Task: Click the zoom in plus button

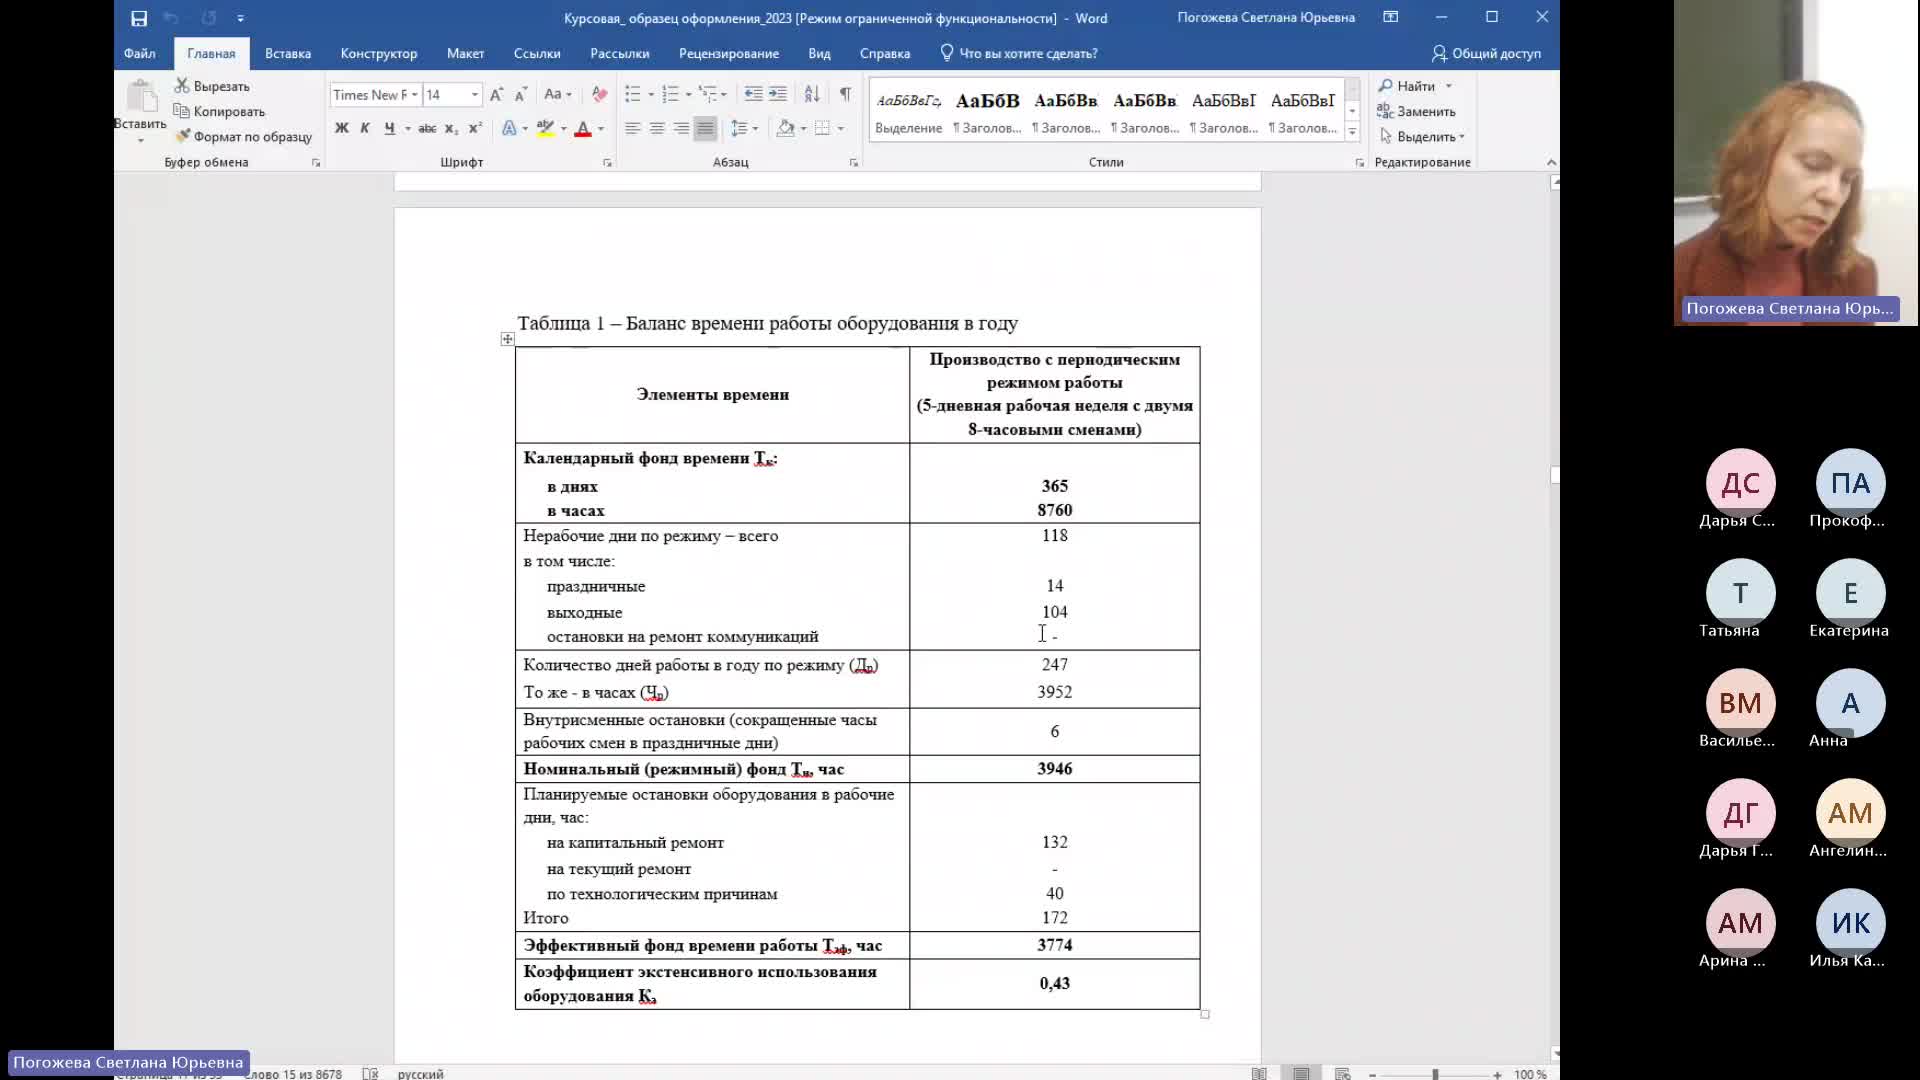Action: click(1497, 1074)
